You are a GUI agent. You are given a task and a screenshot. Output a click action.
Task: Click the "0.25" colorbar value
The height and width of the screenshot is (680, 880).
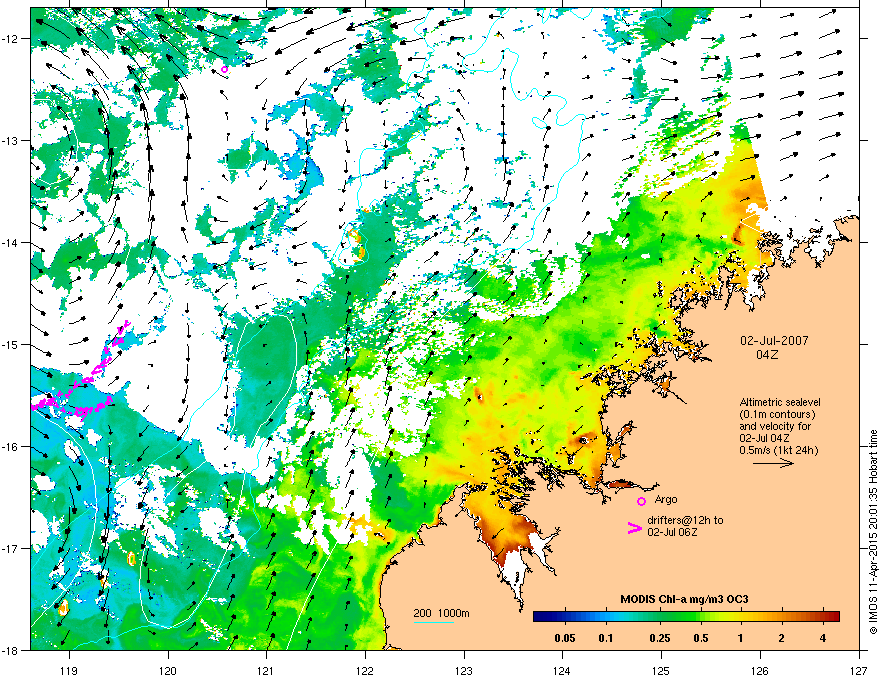coord(660,638)
